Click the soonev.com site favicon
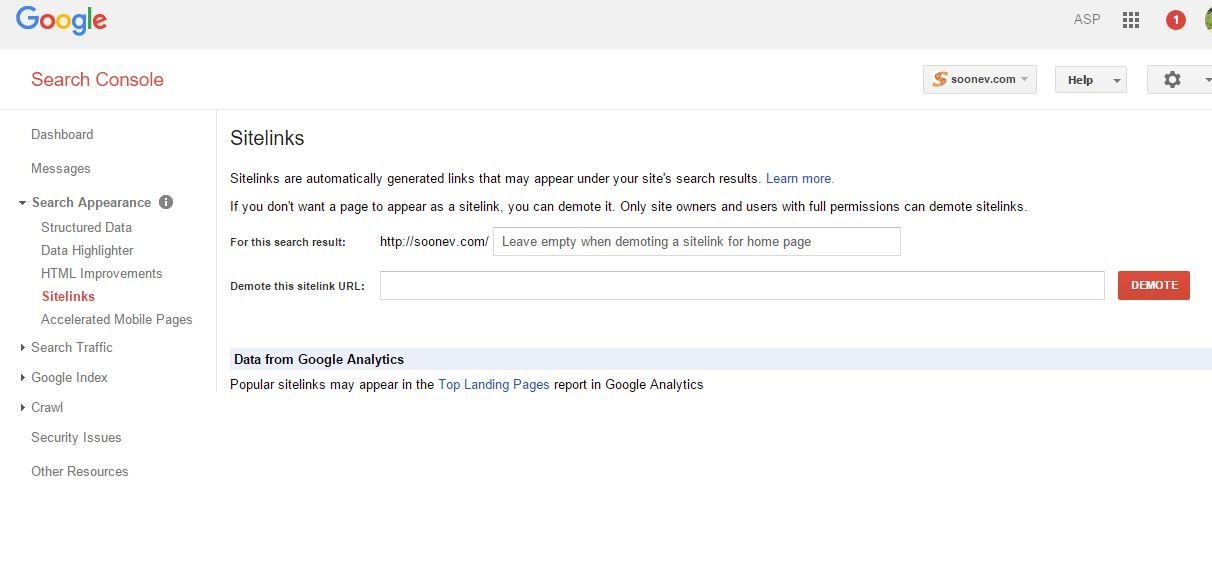Viewport: 1212px width, 563px height. click(939, 79)
